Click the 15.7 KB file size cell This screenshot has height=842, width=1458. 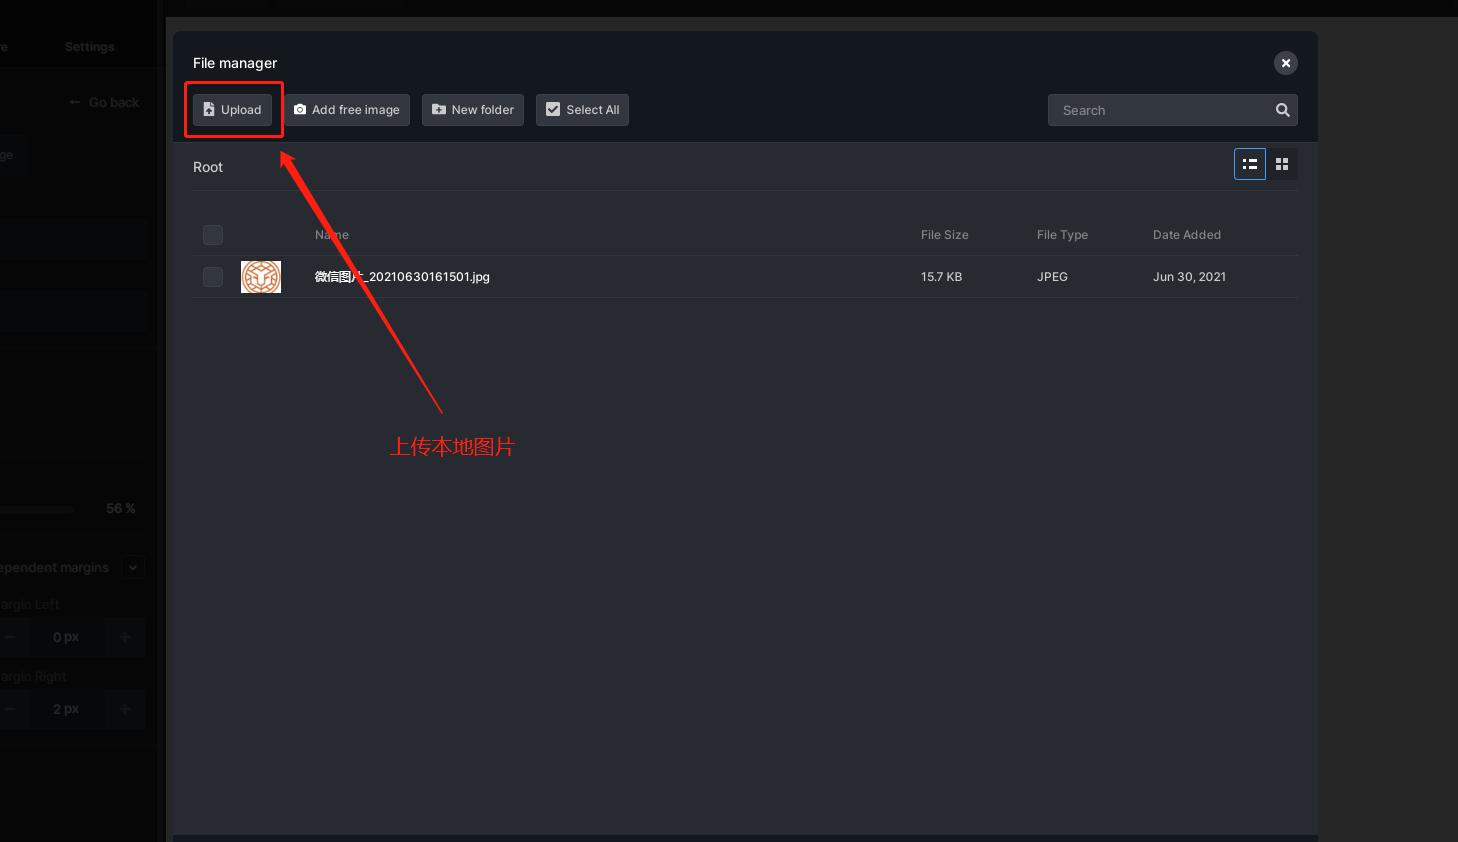coord(941,277)
